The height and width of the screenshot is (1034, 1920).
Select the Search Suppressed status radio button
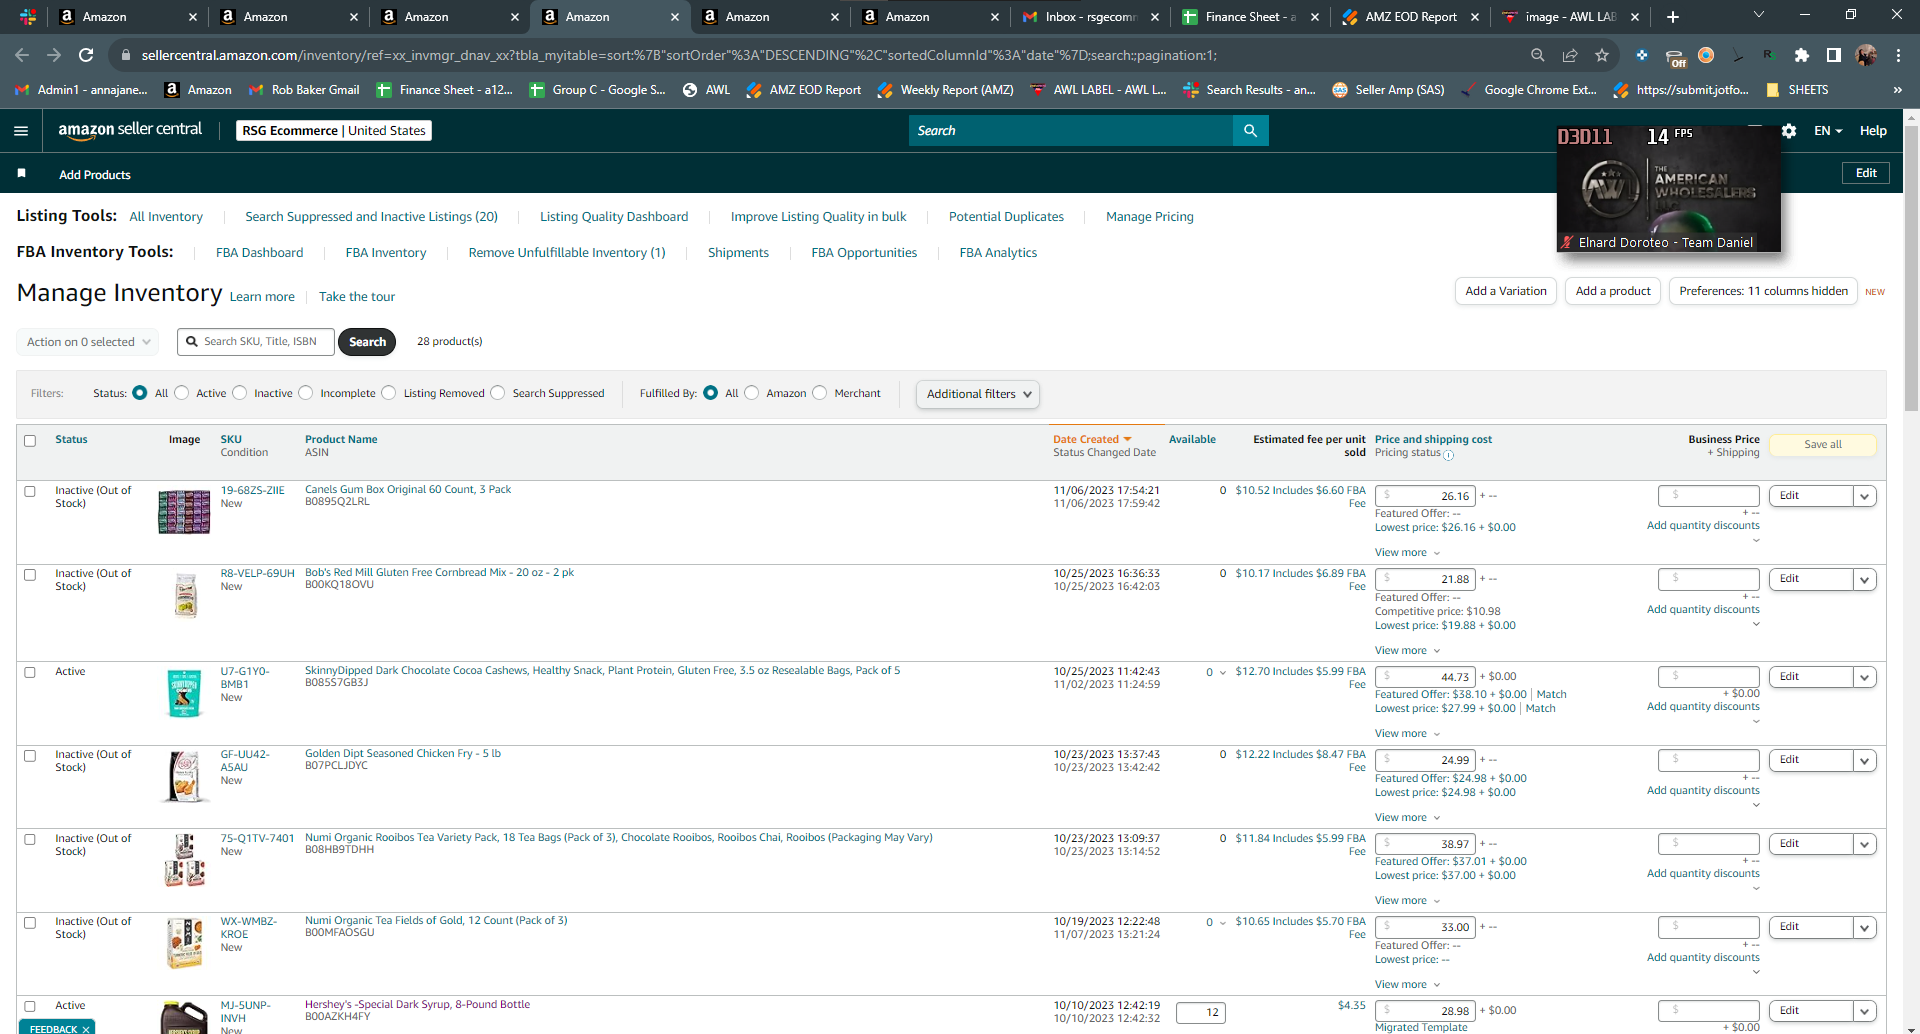point(498,393)
